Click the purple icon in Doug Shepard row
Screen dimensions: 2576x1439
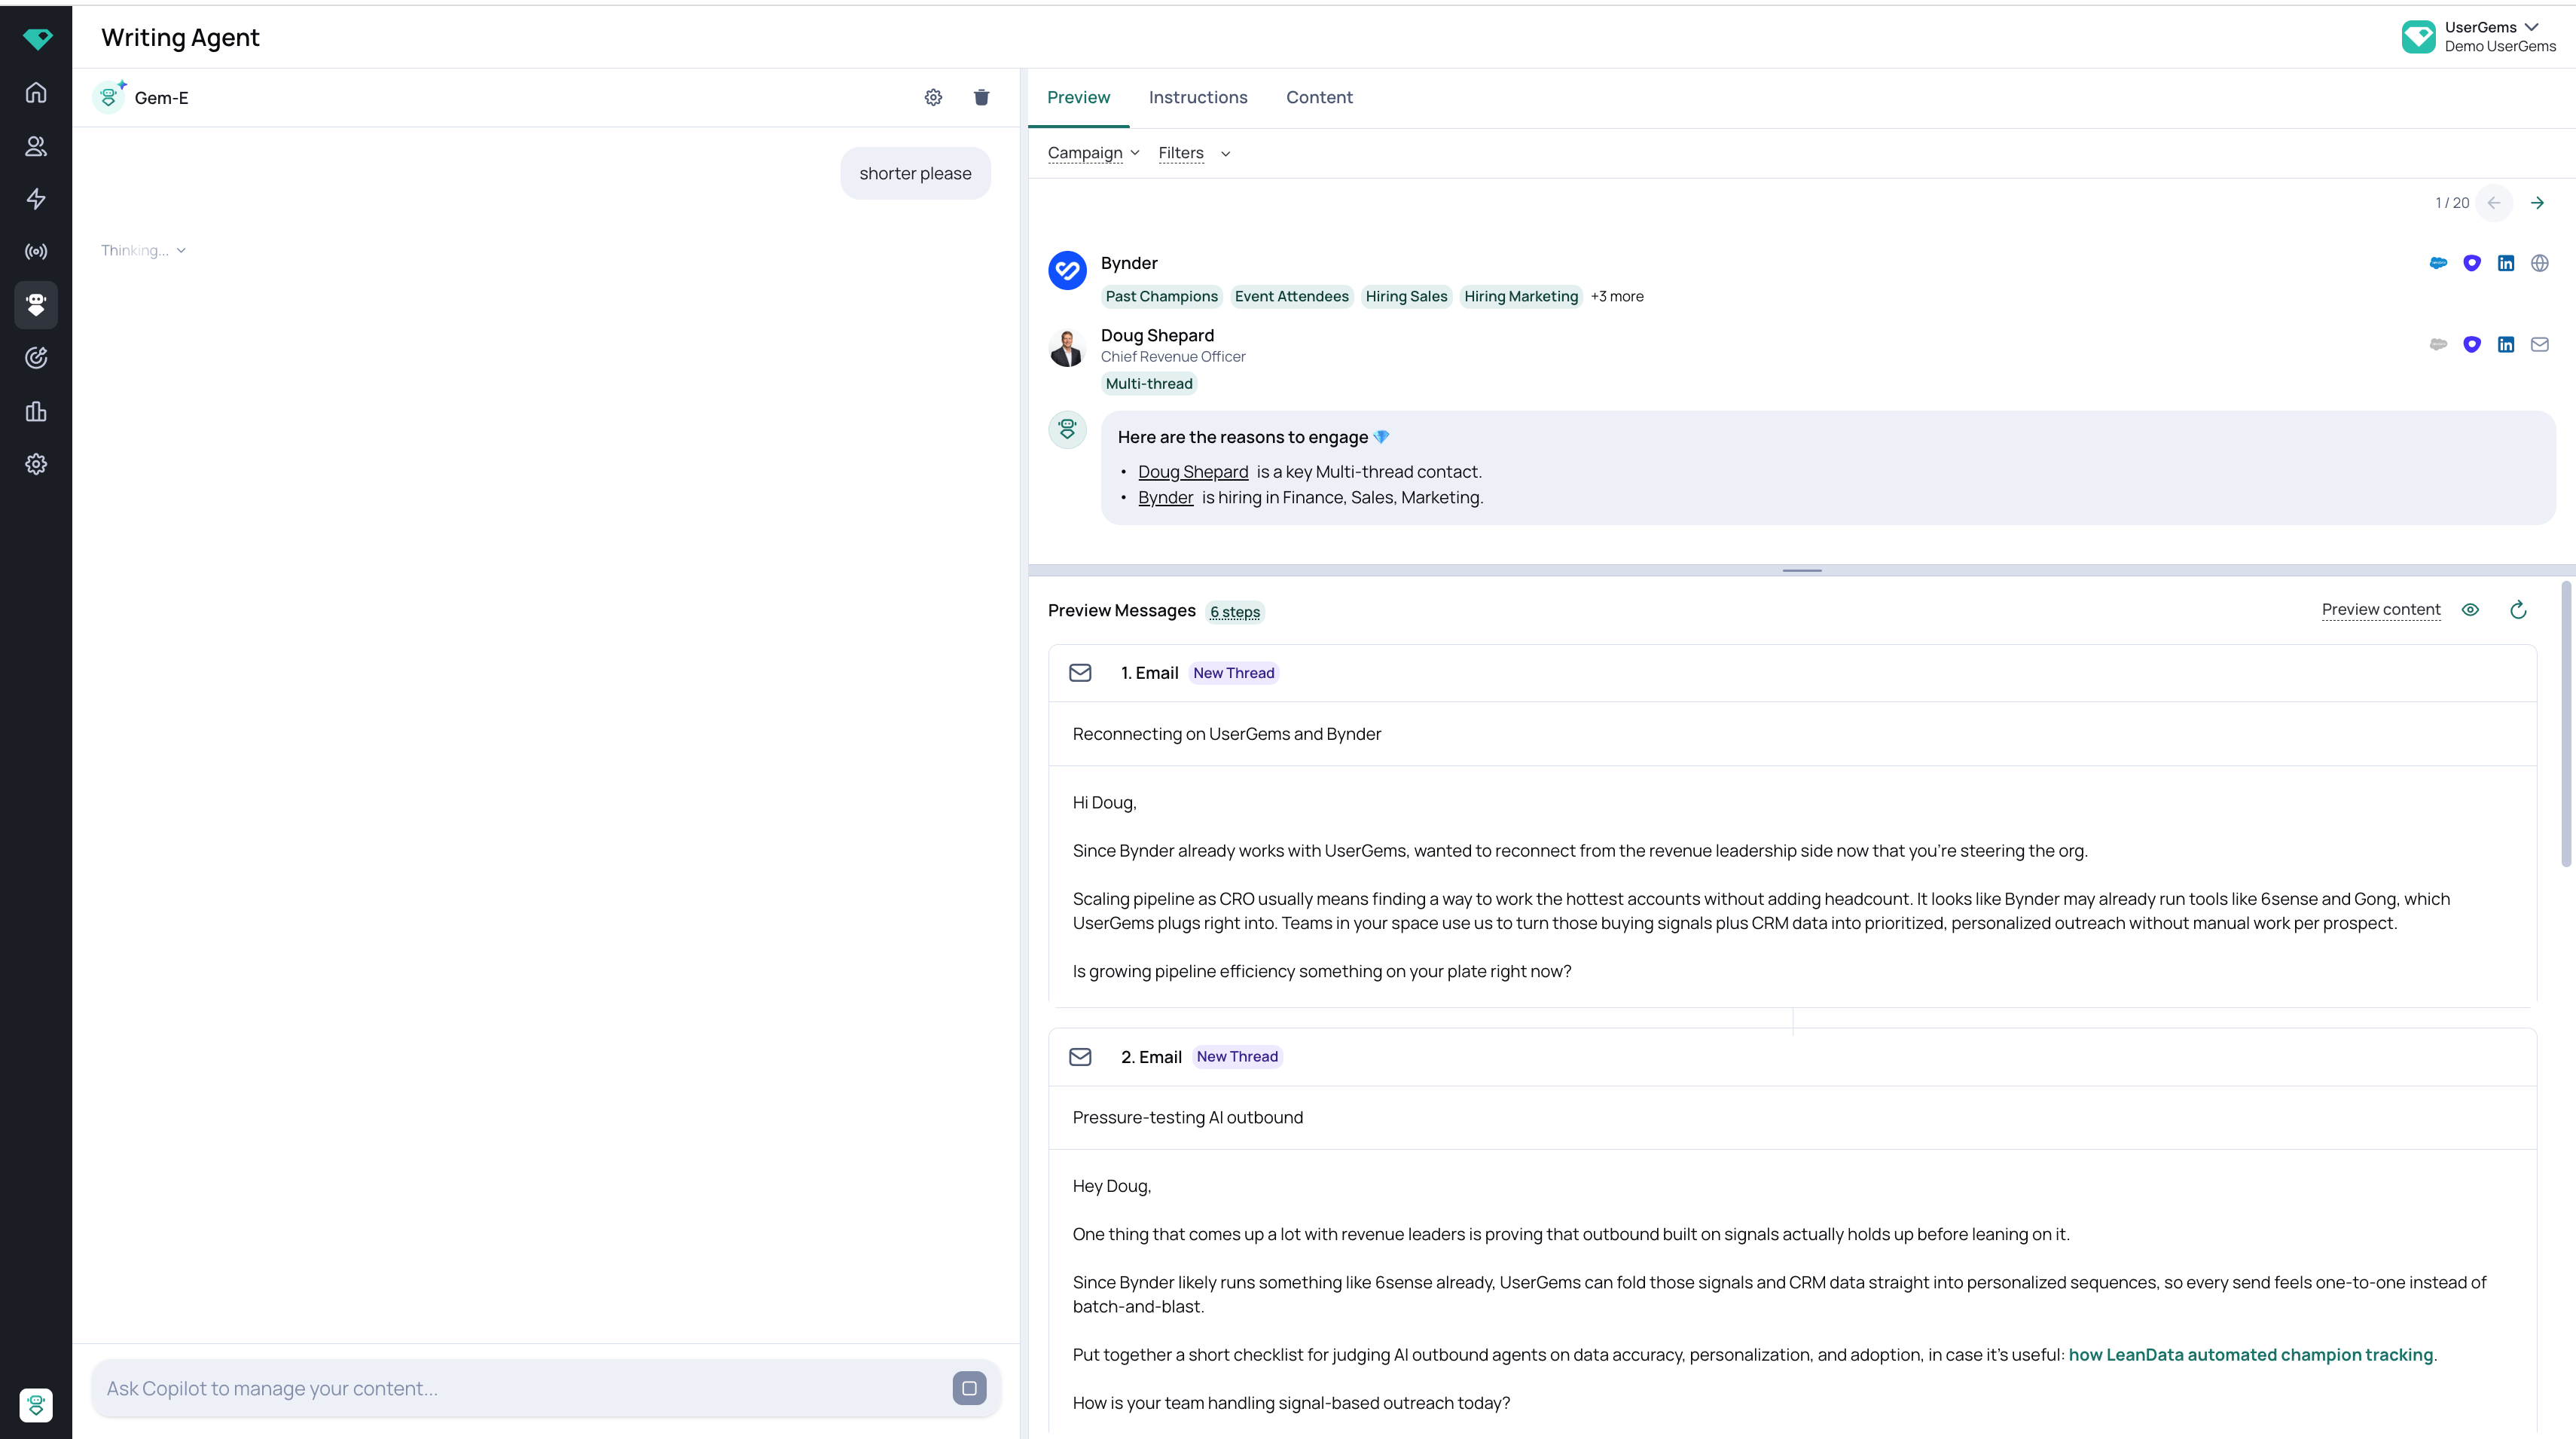click(x=2472, y=344)
